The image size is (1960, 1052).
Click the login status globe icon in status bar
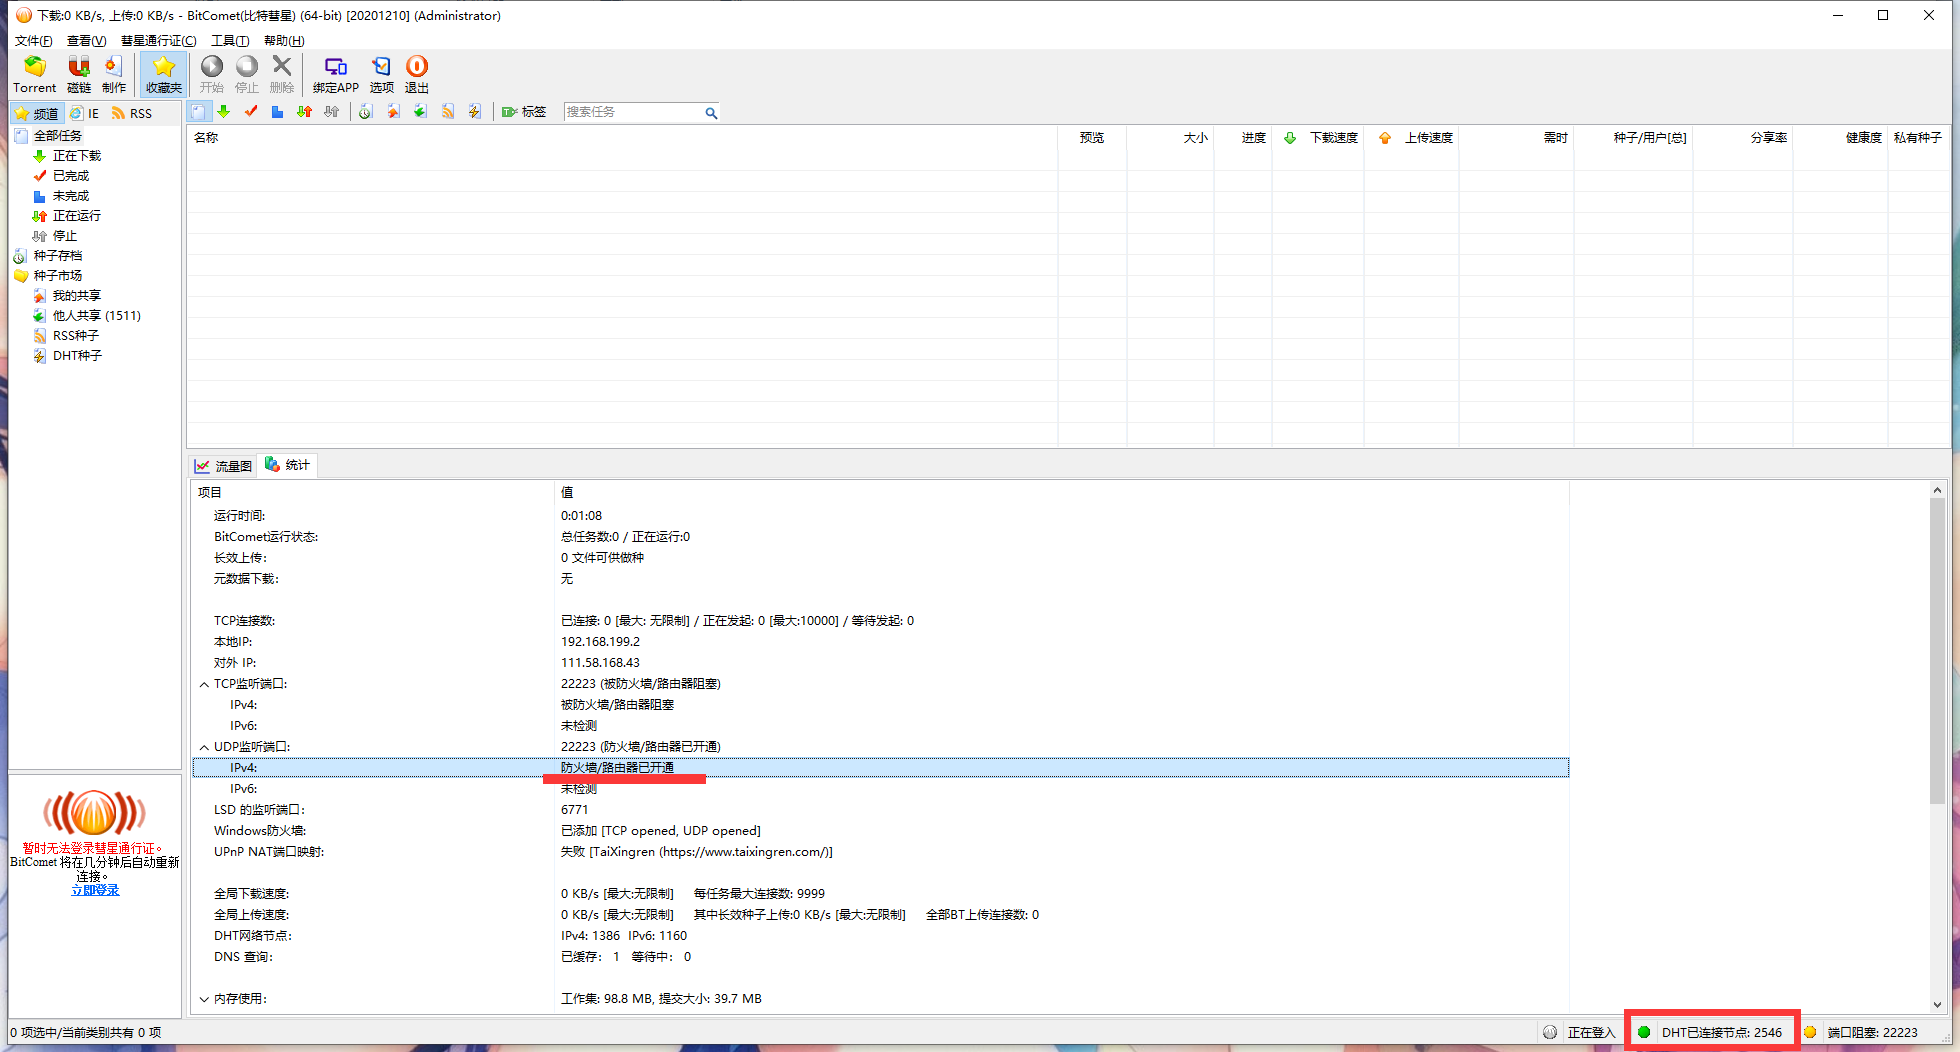(1550, 1032)
